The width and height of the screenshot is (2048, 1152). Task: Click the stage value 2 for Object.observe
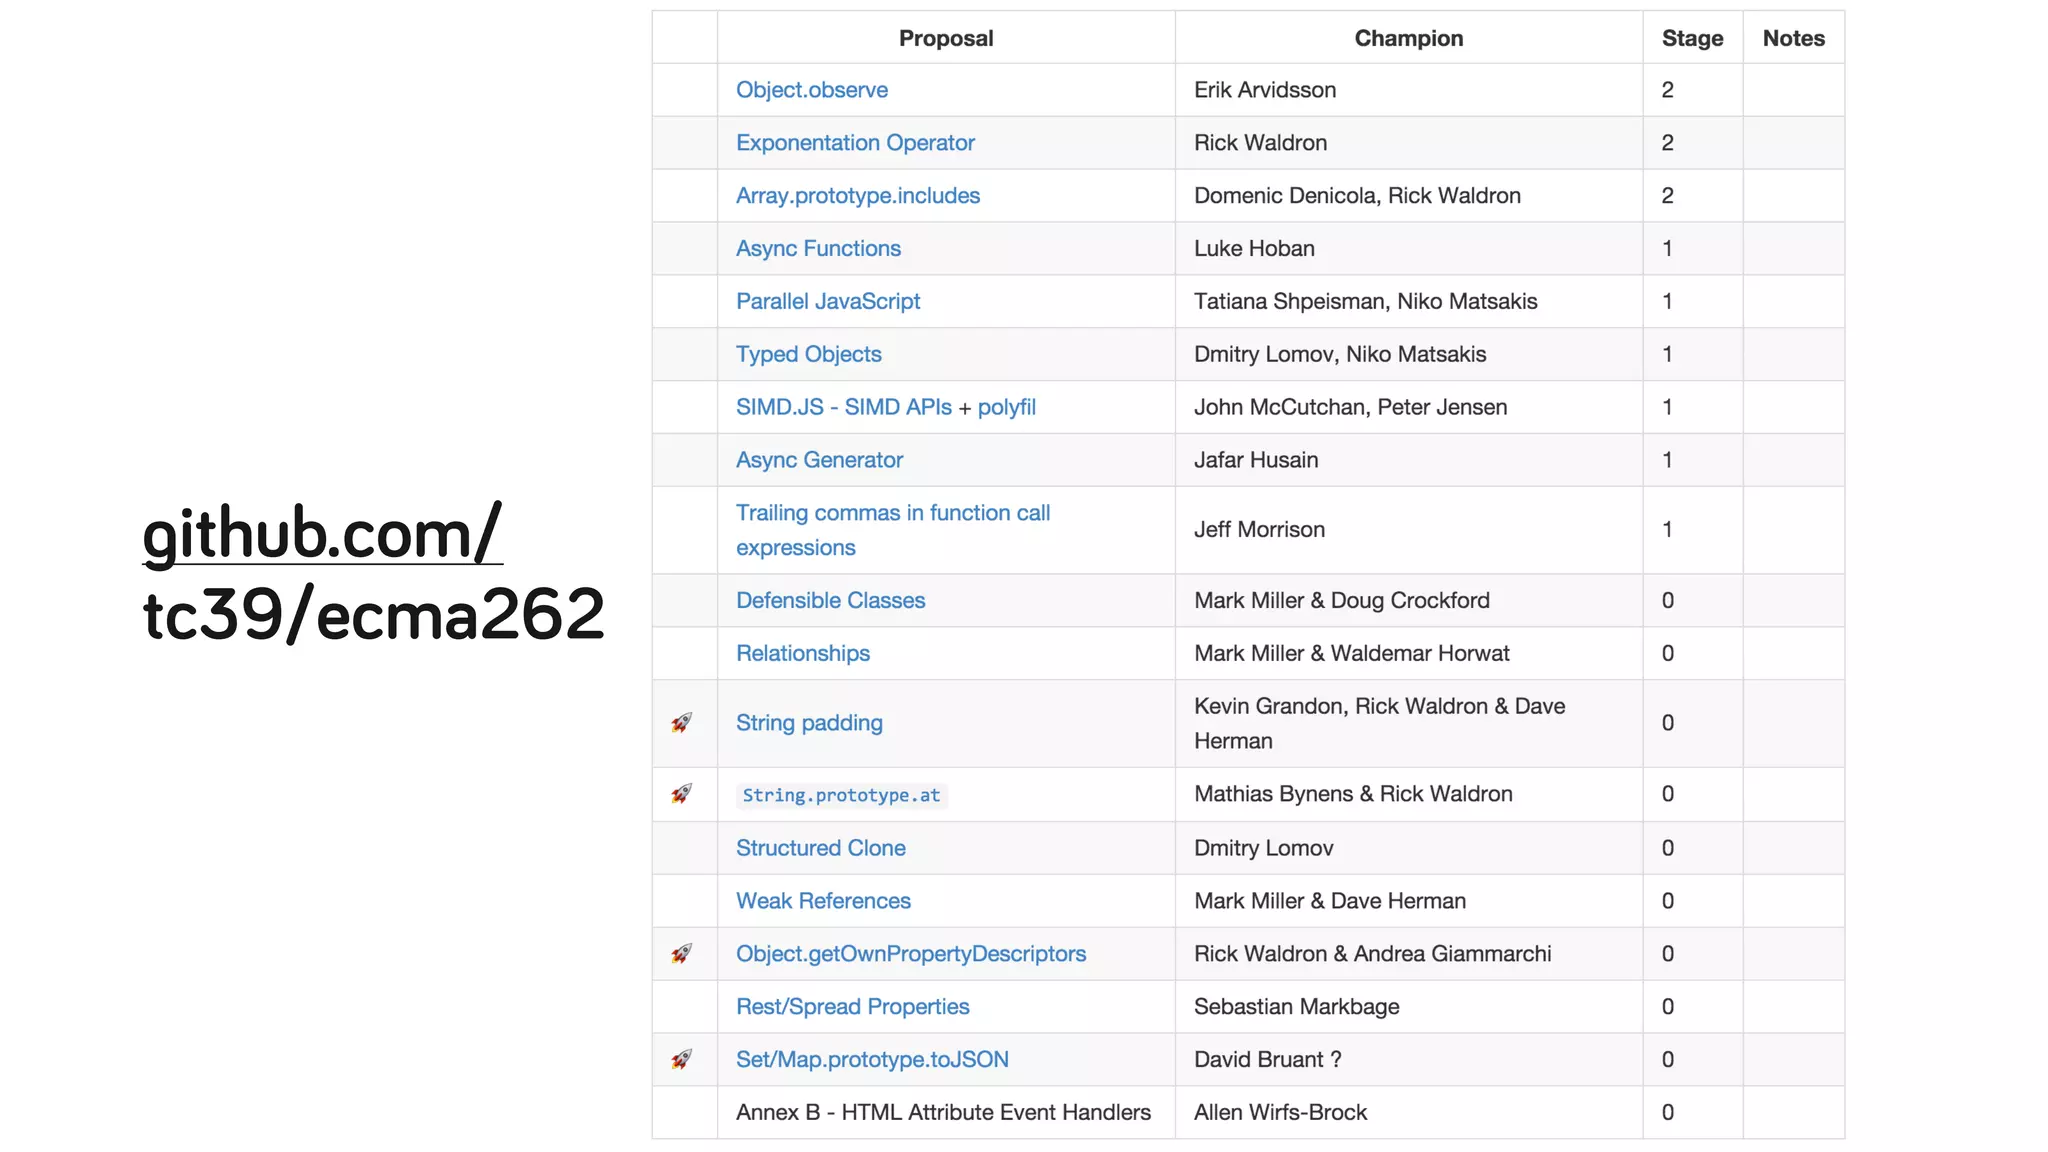[x=1668, y=90]
